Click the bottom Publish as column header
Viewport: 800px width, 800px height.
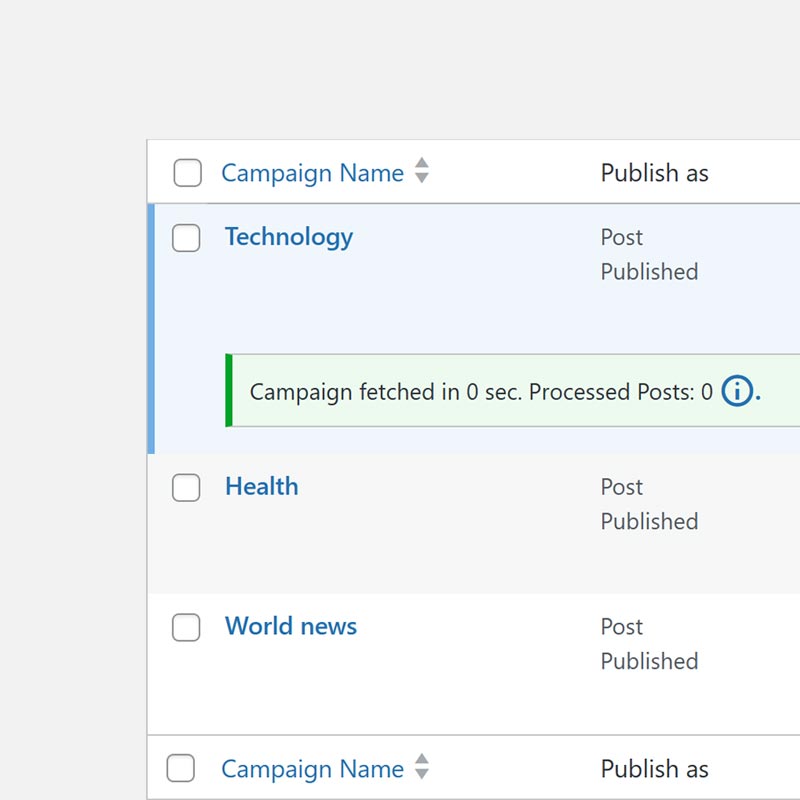pyautogui.click(x=654, y=769)
